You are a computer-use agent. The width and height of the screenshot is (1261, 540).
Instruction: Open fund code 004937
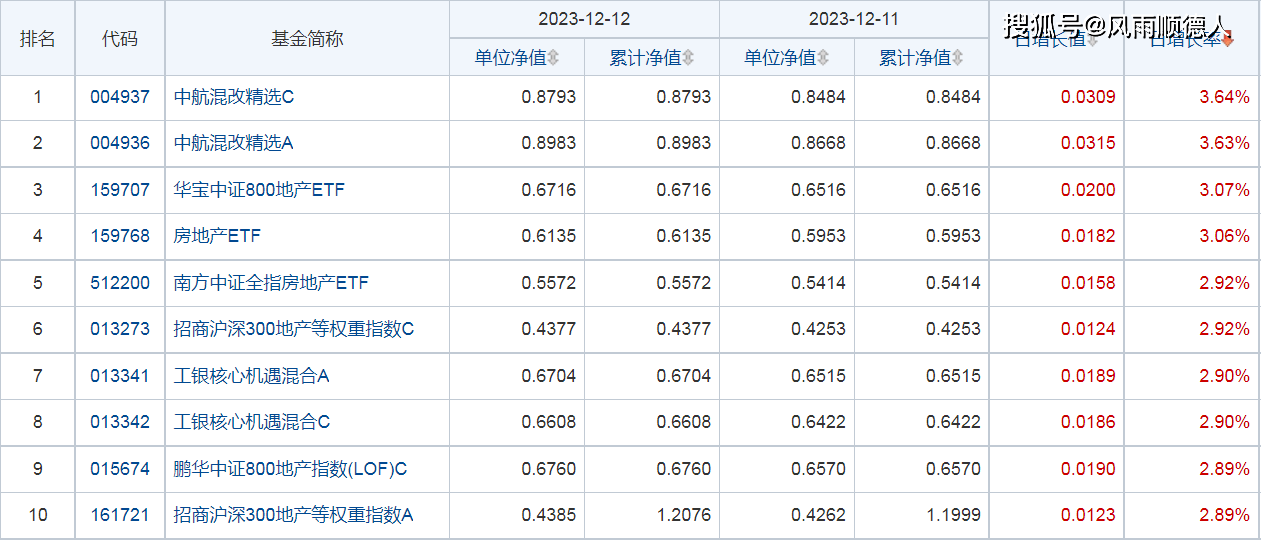(x=120, y=97)
